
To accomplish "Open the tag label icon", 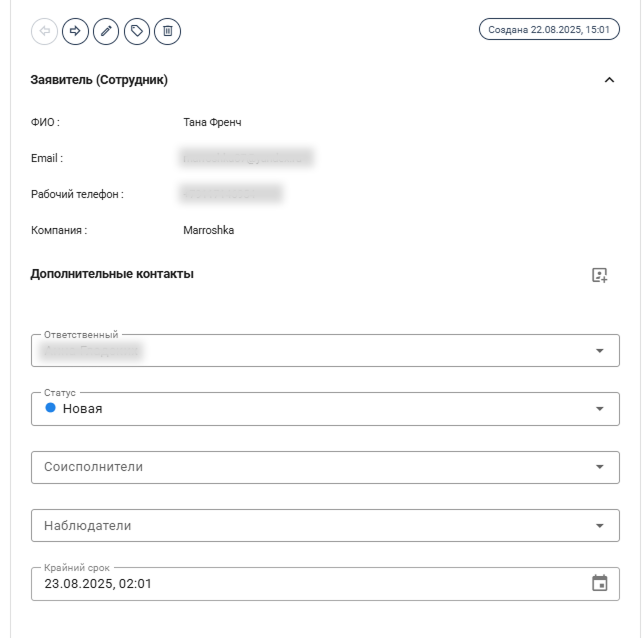I will [137, 31].
